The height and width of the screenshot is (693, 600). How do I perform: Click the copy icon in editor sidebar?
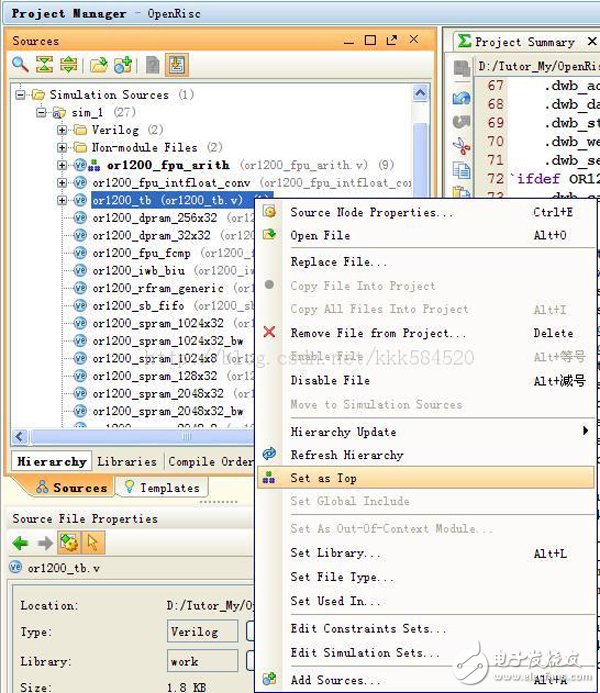(x=461, y=170)
